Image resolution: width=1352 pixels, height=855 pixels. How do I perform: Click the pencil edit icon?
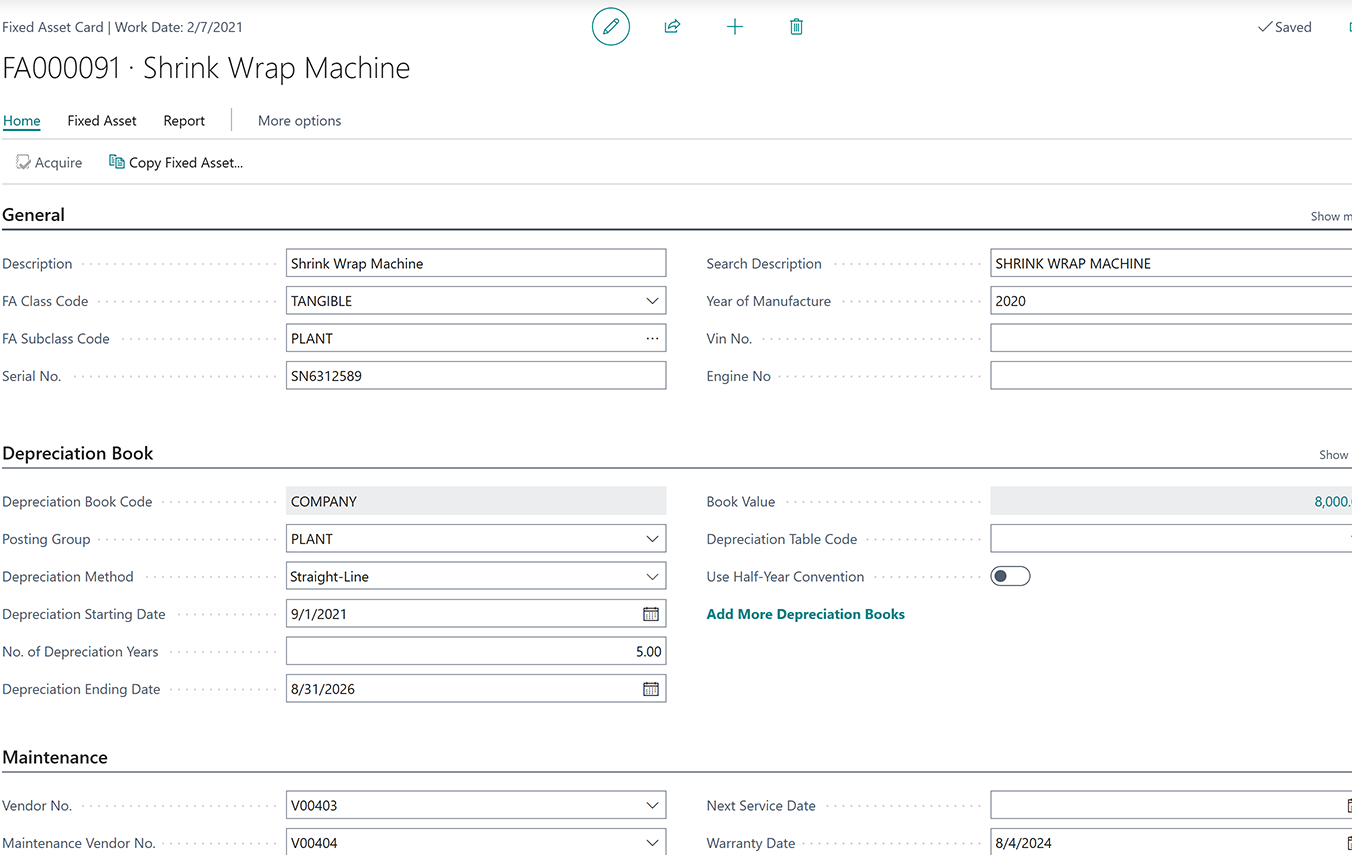pyautogui.click(x=611, y=27)
